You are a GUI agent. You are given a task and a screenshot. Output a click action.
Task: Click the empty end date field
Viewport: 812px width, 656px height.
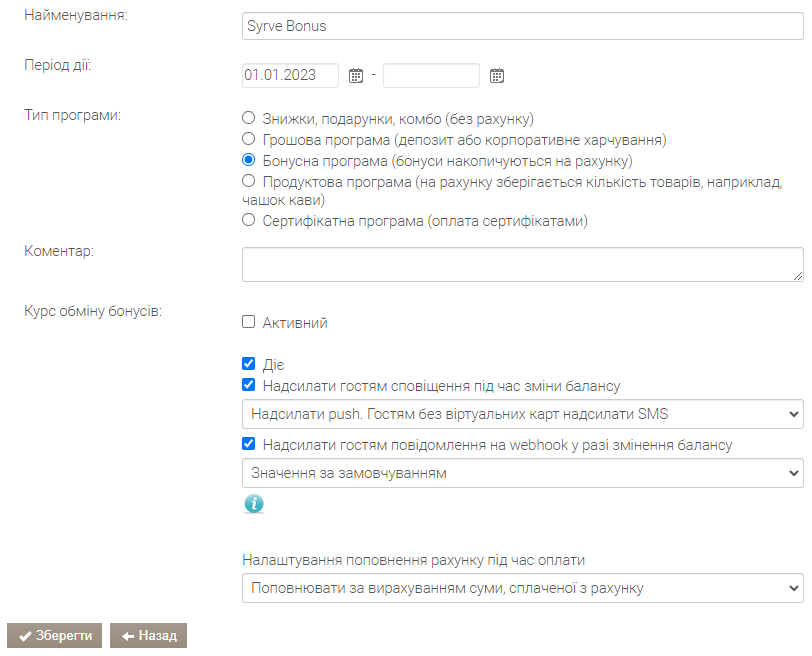tap(431, 76)
